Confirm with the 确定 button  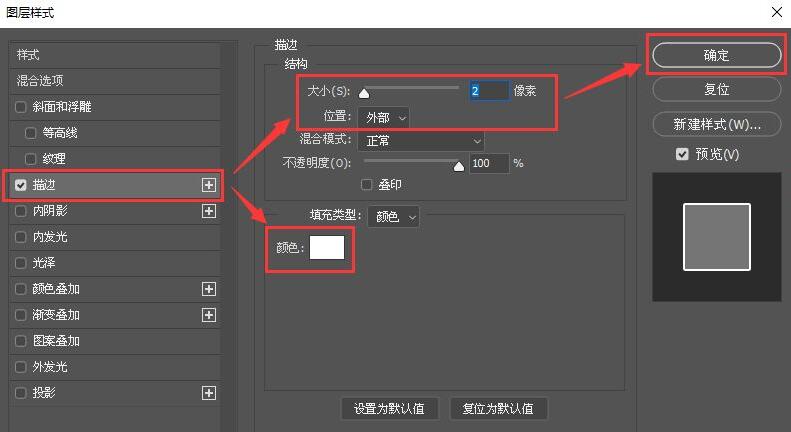(x=716, y=55)
